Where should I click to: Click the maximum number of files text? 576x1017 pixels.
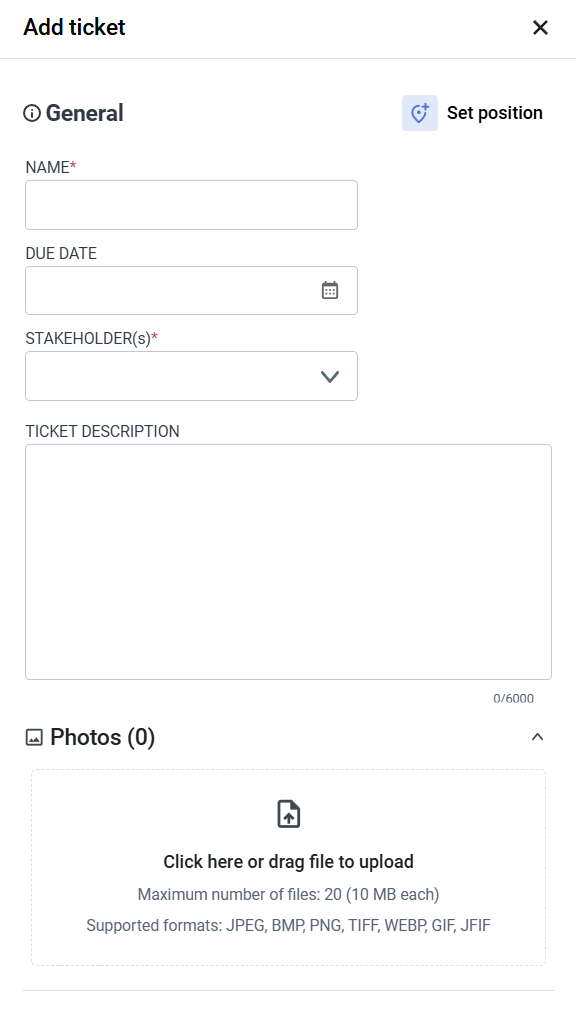click(289, 894)
